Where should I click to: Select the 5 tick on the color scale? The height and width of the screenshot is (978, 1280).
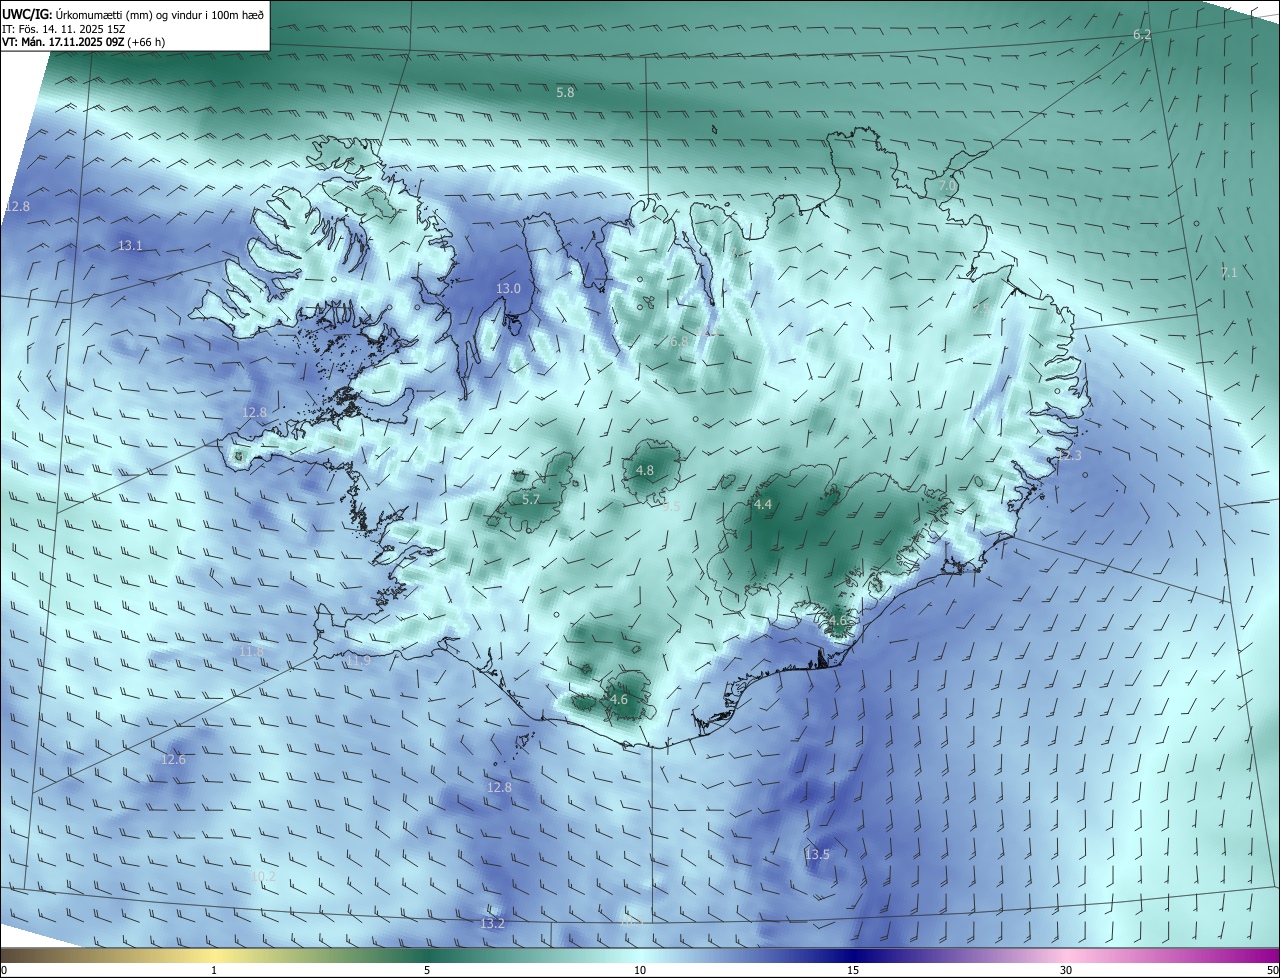coord(427,971)
